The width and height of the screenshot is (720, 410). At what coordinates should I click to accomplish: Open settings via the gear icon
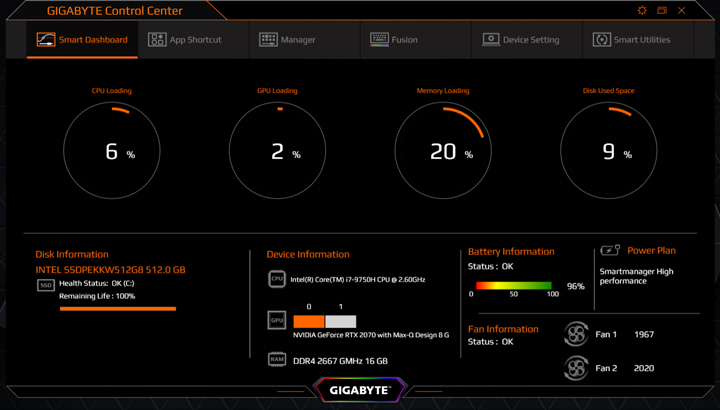pyautogui.click(x=642, y=11)
